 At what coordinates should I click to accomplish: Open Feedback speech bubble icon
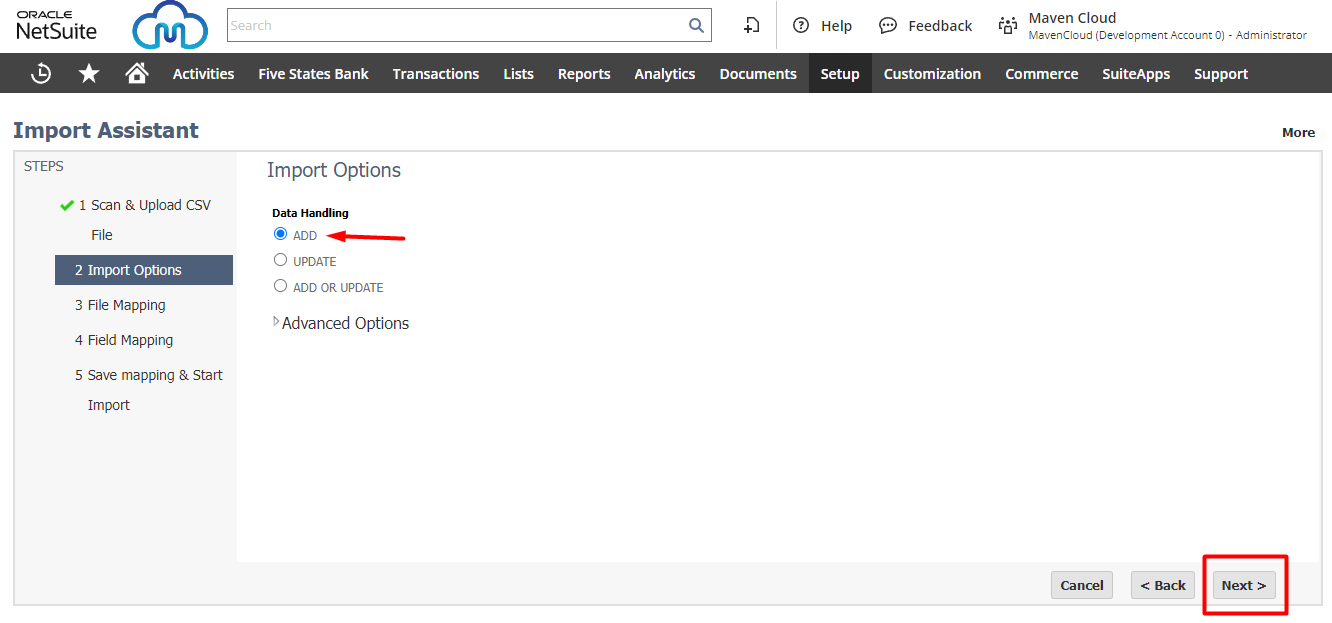888,26
